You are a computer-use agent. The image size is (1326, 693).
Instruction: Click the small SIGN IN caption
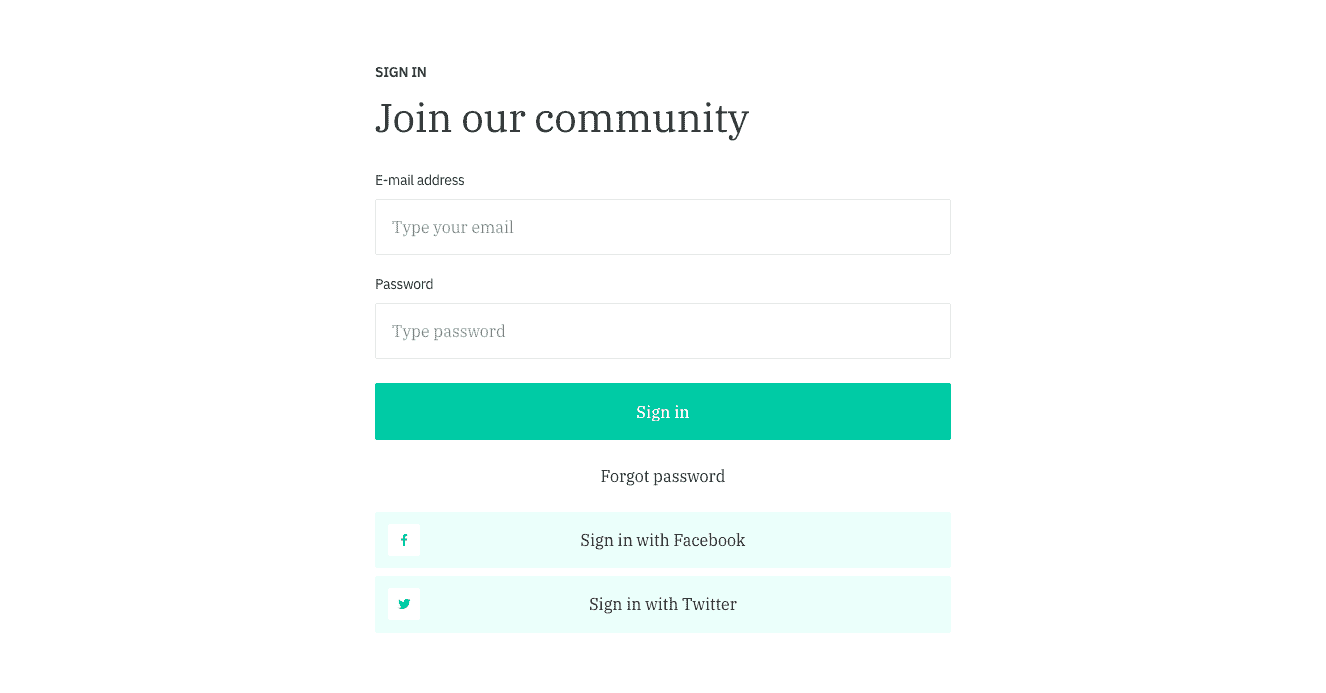point(401,72)
